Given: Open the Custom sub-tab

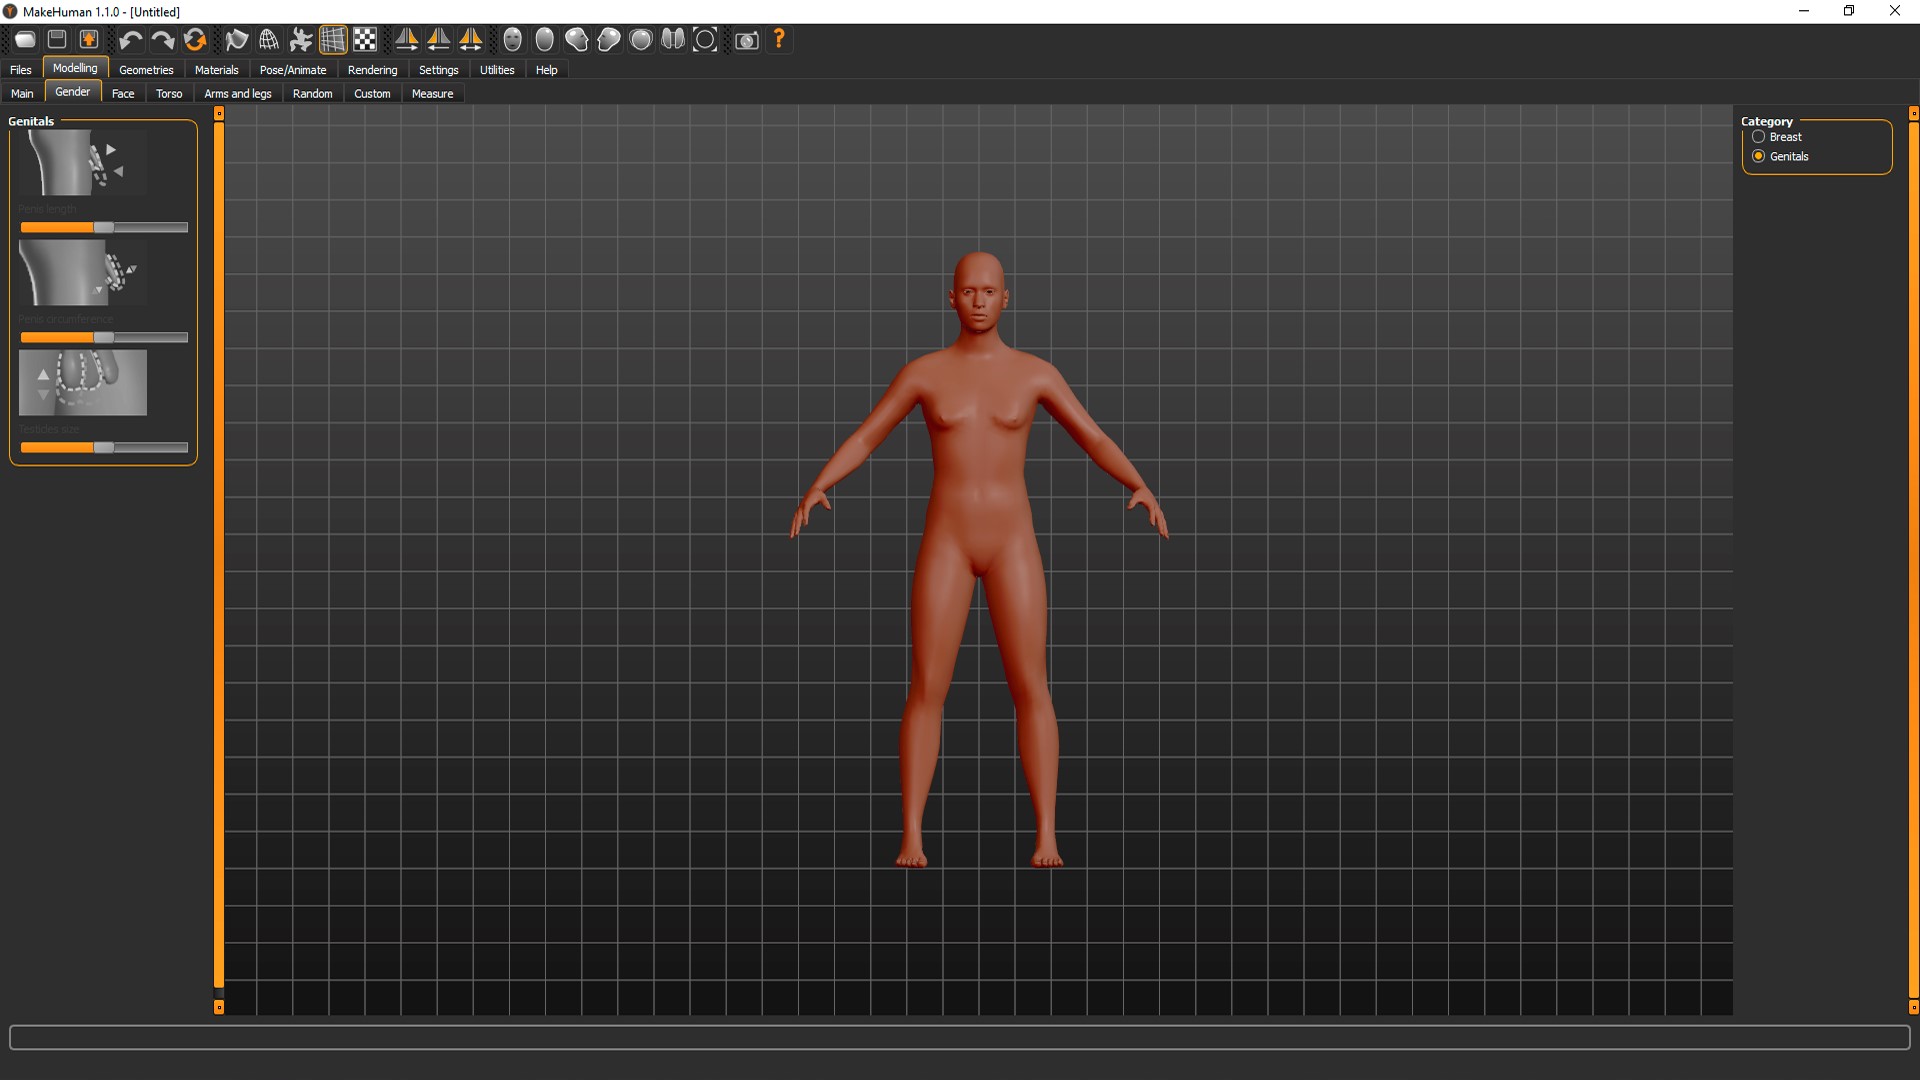Looking at the screenshot, I should 372,94.
